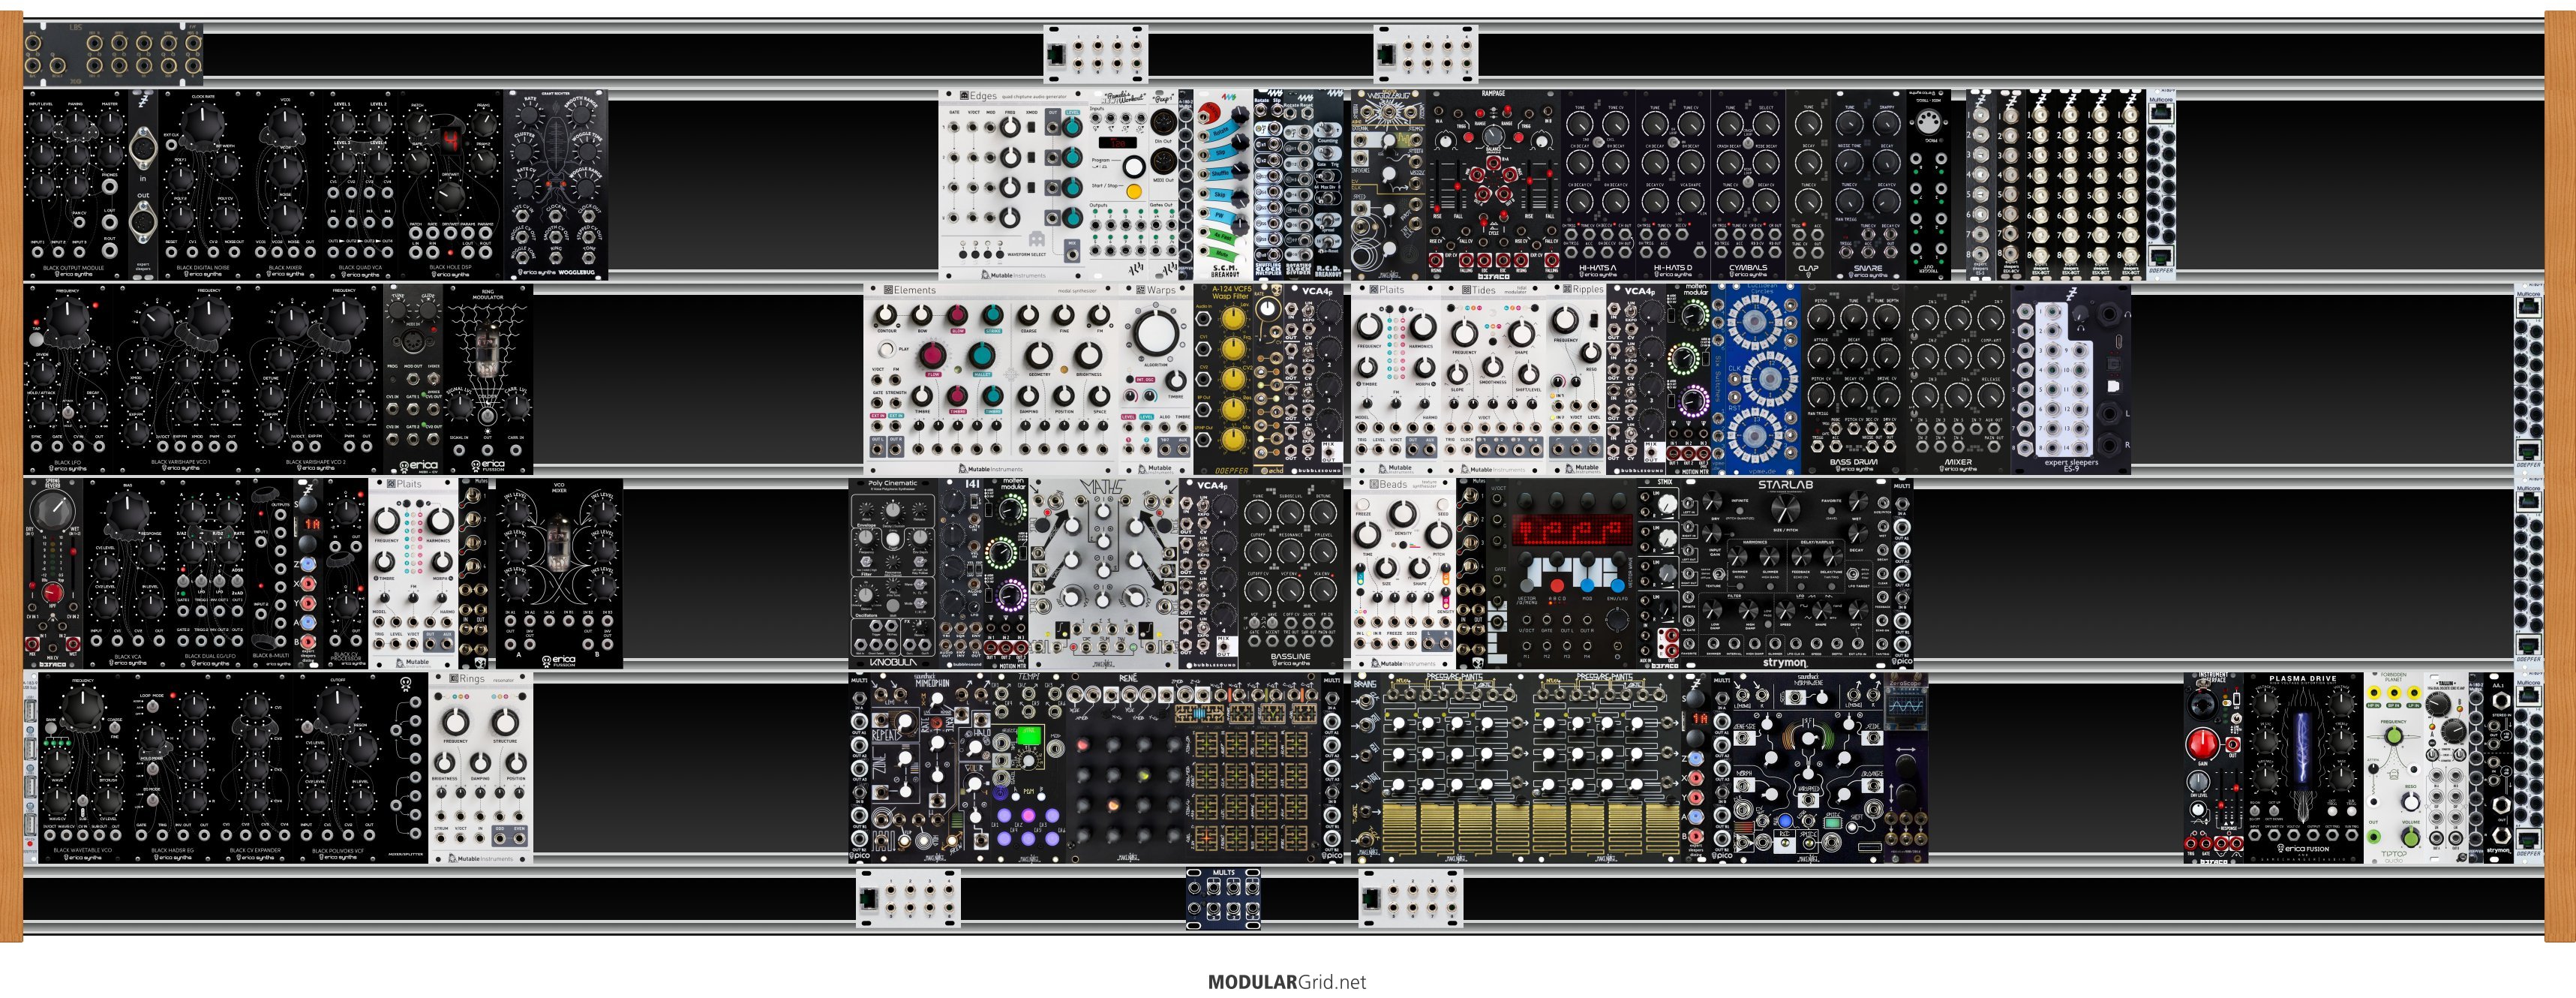The image size is (2576, 998).
Task: Select the René sequencer module
Action: click(1194, 767)
